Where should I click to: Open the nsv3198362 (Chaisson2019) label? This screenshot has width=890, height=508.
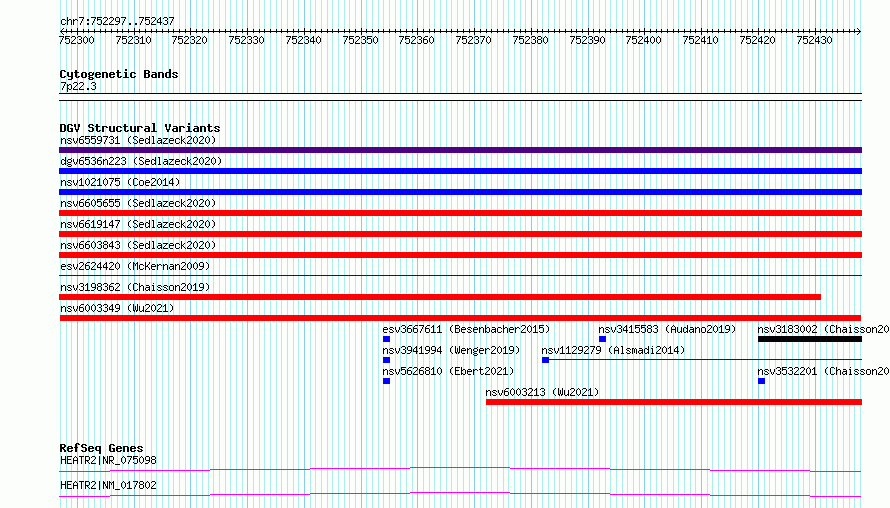[x=135, y=287]
